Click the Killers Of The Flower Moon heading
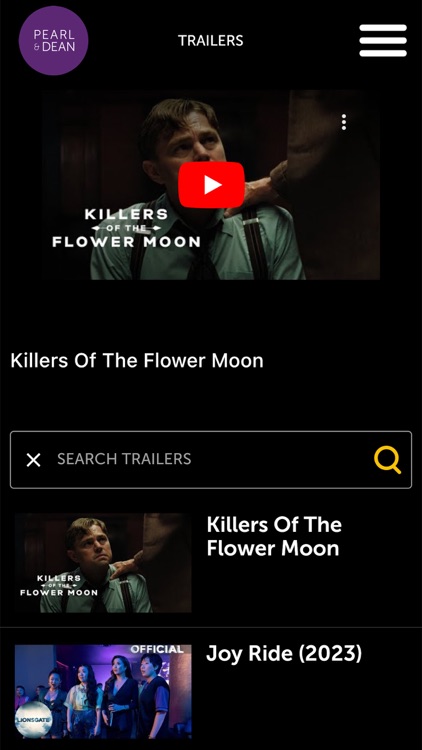Viewport: 422px width, 750px height. point(137,360)
